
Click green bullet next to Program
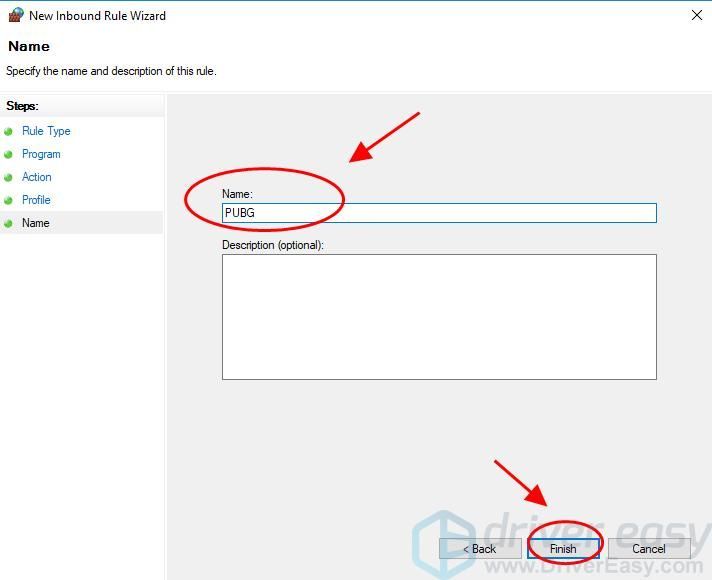(x=8, y=155)
